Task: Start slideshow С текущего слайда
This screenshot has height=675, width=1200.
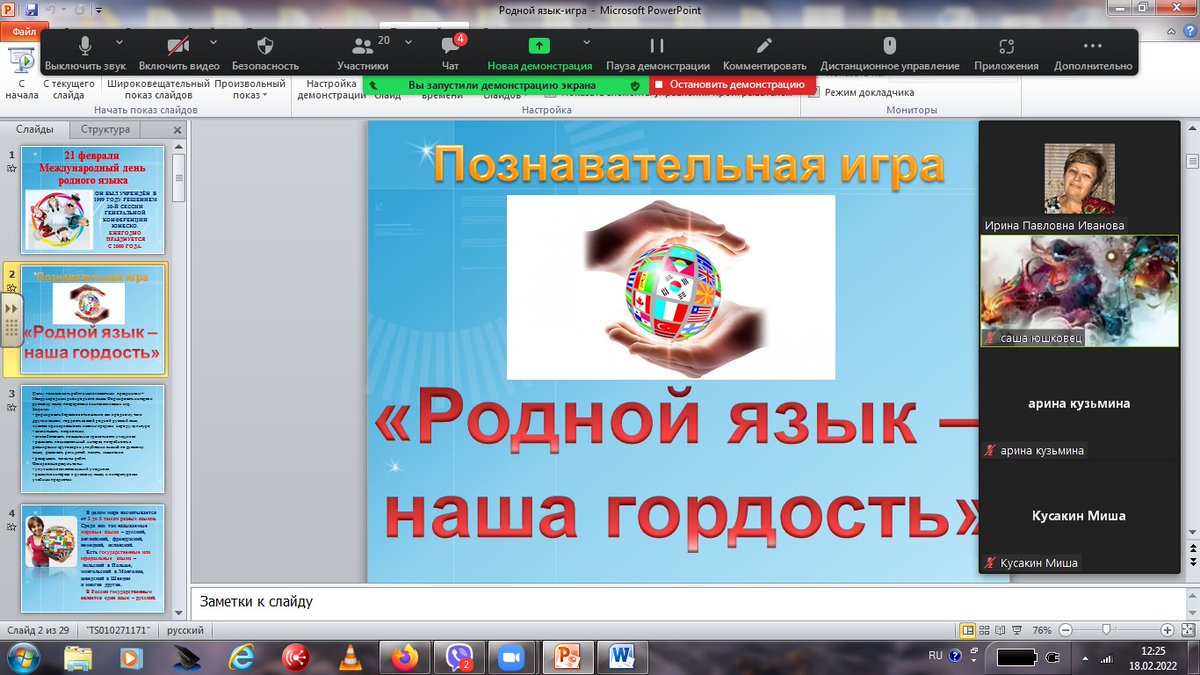Action: (x=69, y=88)
